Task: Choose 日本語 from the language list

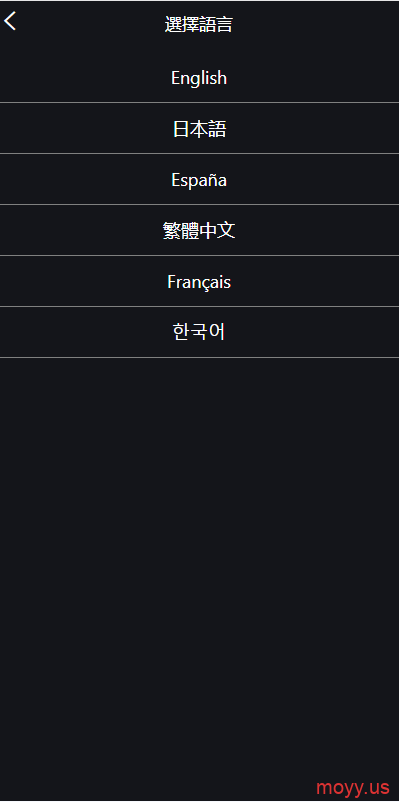Action: point(200,128)
